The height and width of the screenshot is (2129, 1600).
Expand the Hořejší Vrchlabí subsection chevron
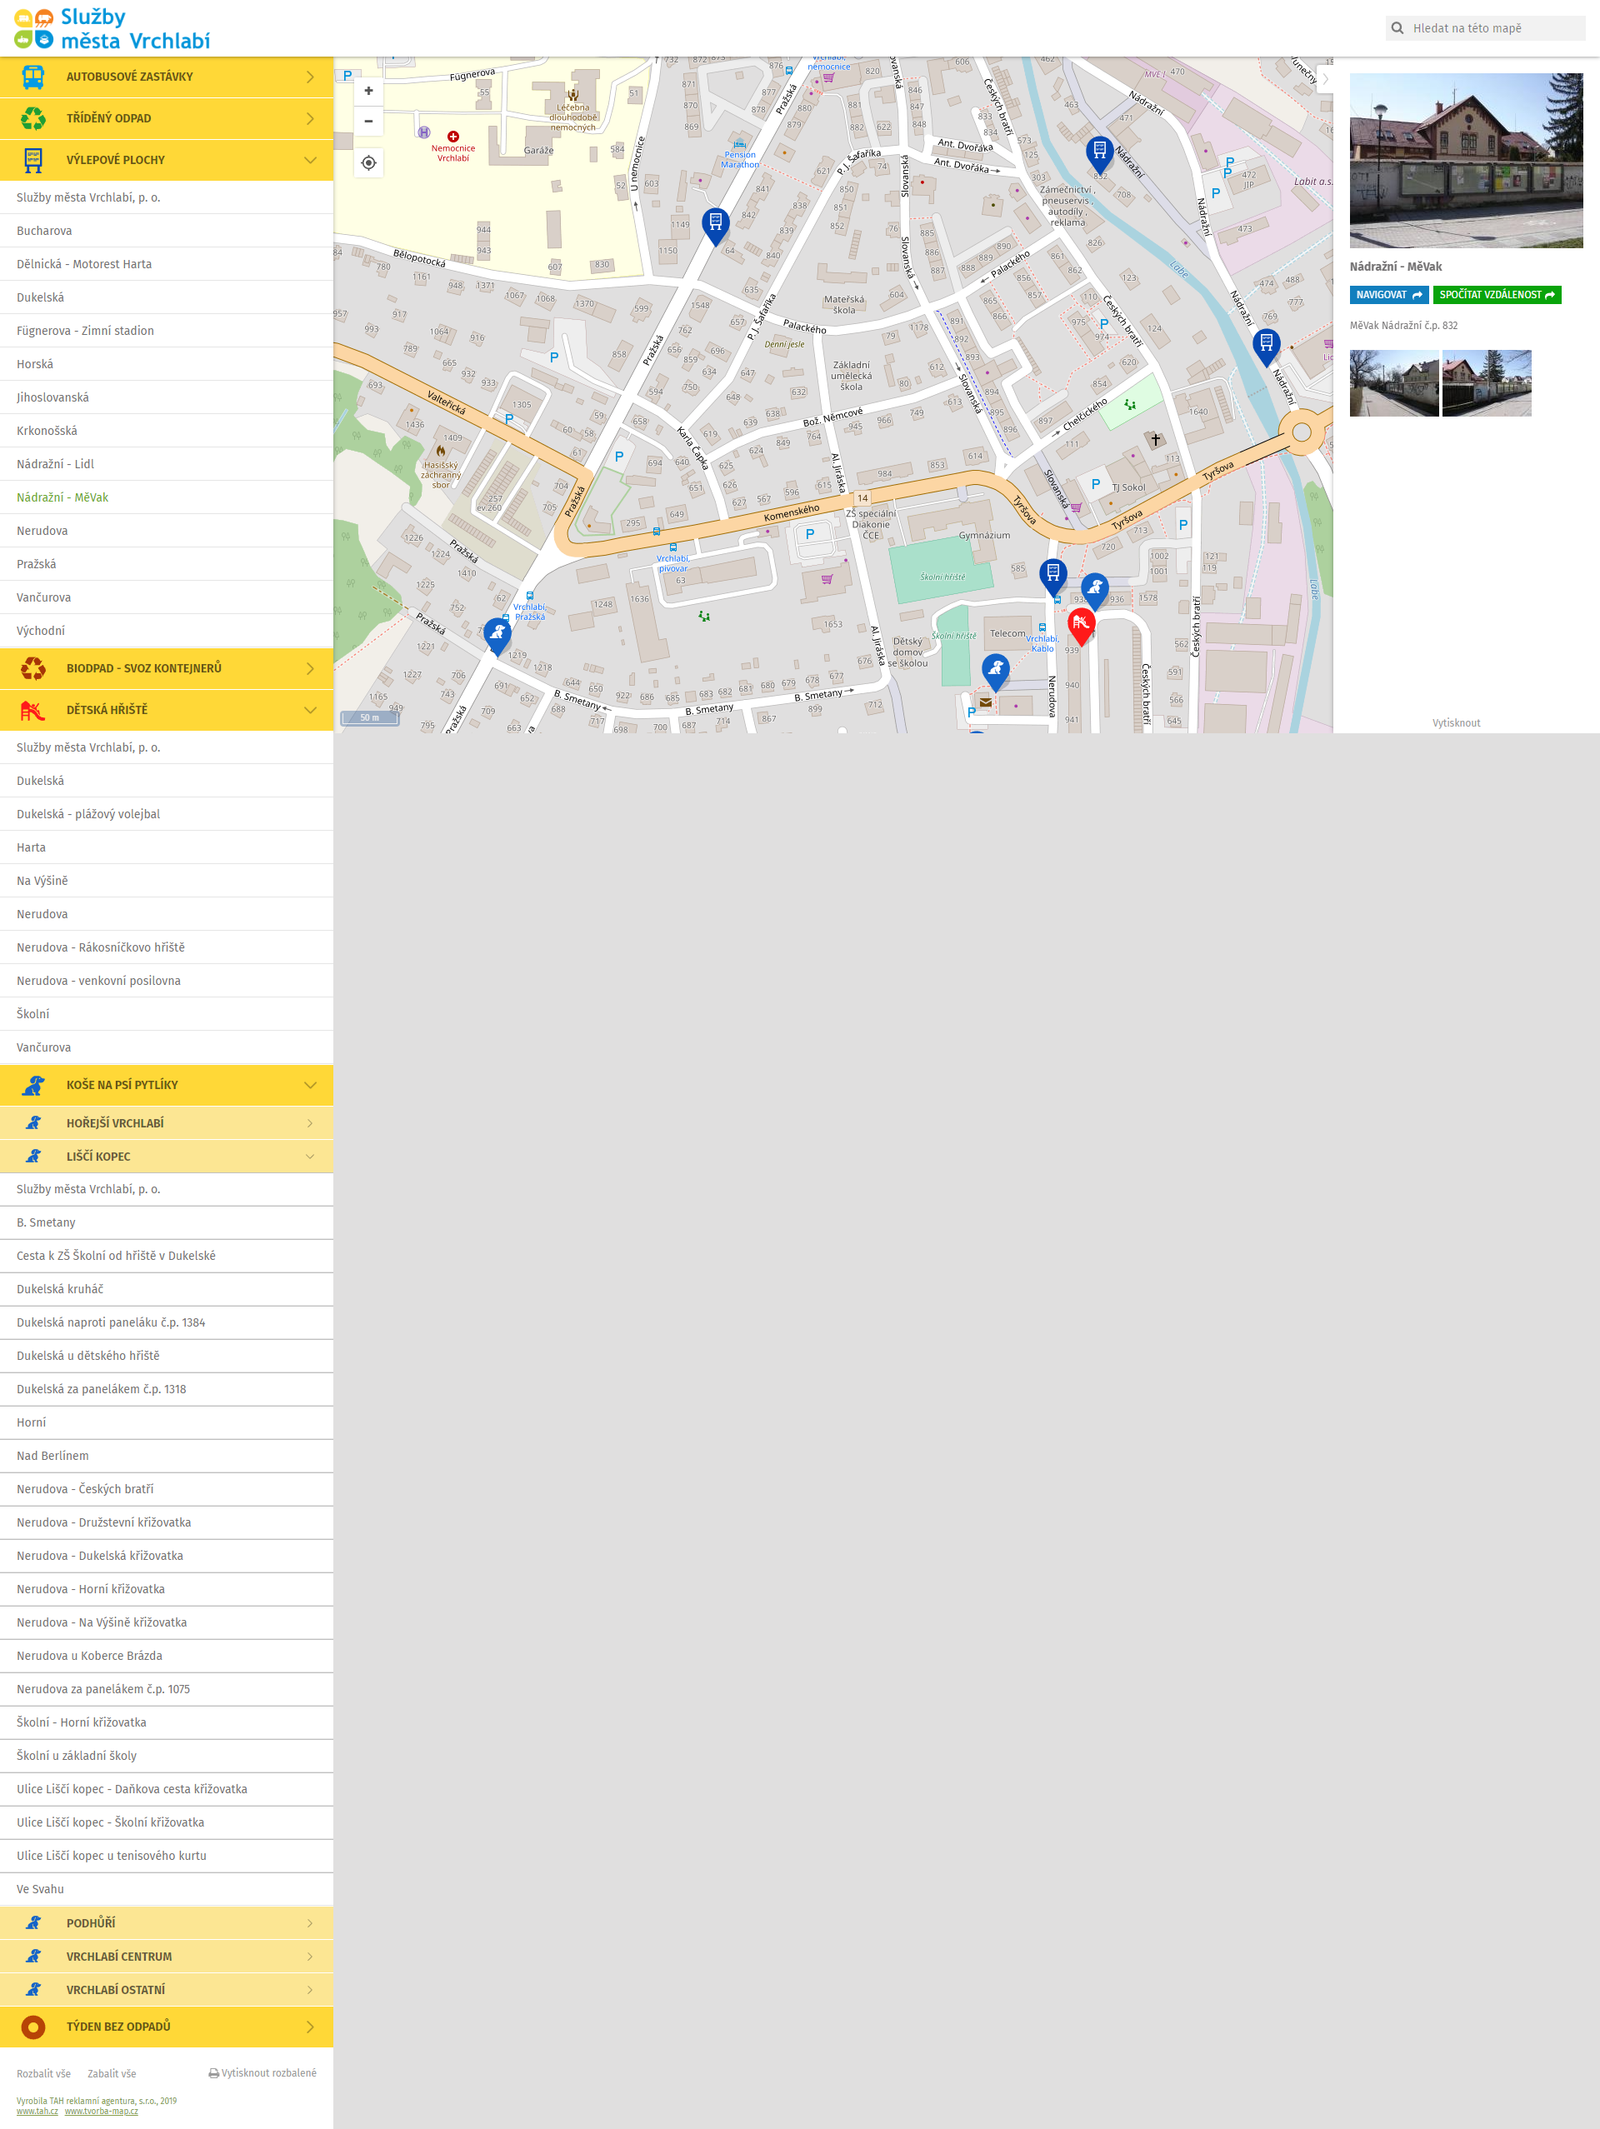[x=310, y=1123]
